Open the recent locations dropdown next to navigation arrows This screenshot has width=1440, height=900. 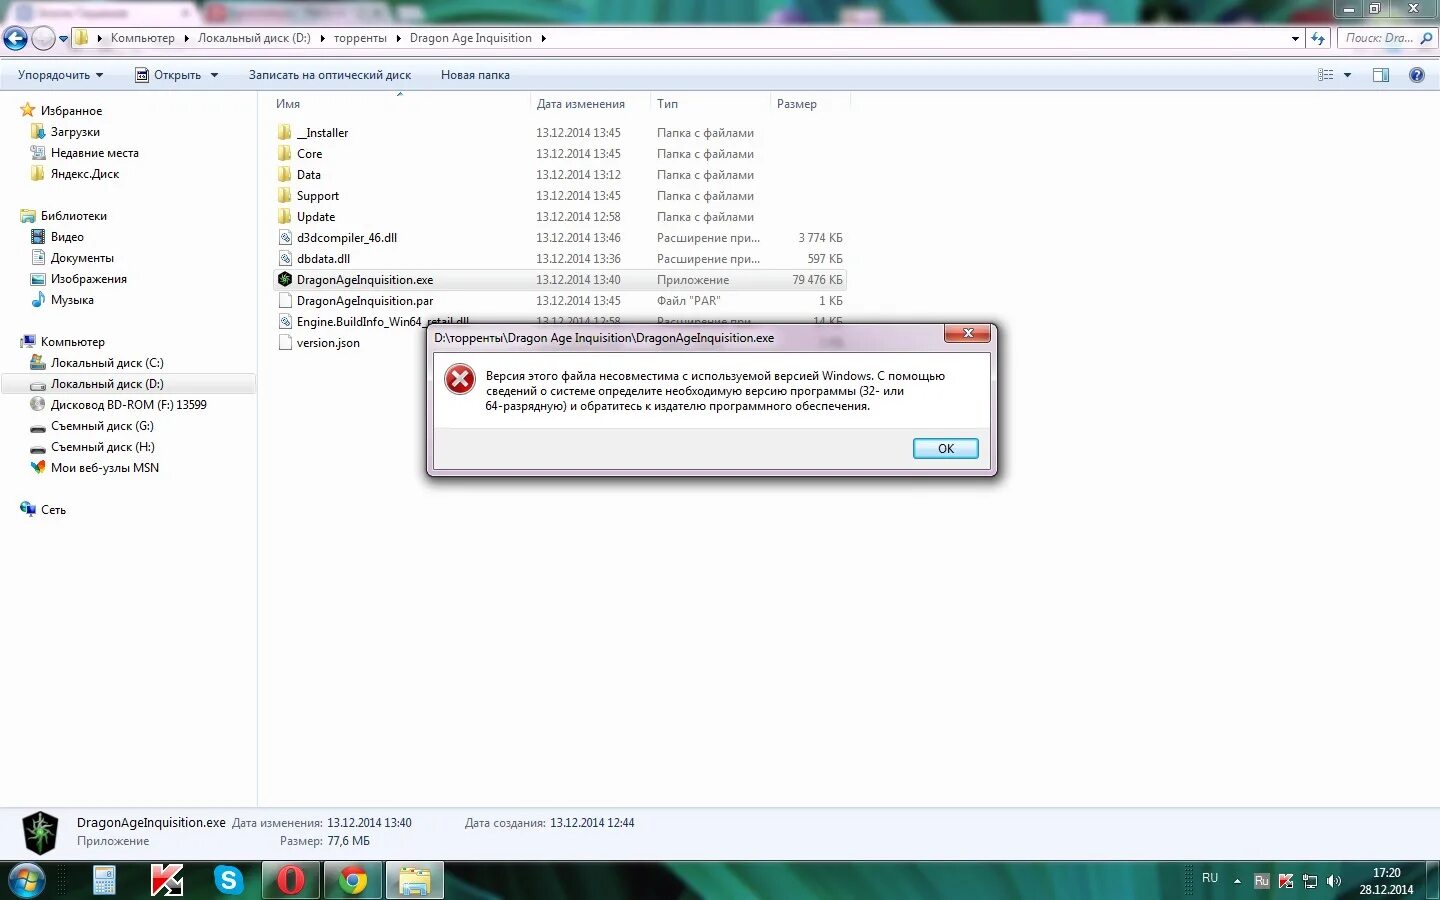point(63,39)
